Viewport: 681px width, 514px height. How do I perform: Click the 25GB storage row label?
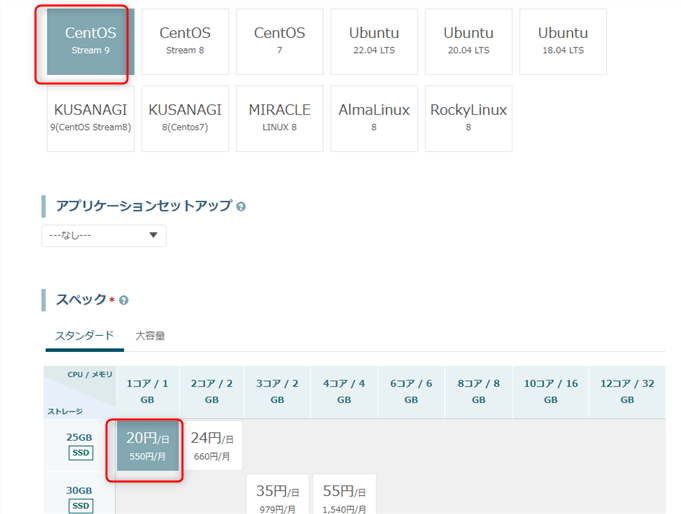click(x=79, y=437)
